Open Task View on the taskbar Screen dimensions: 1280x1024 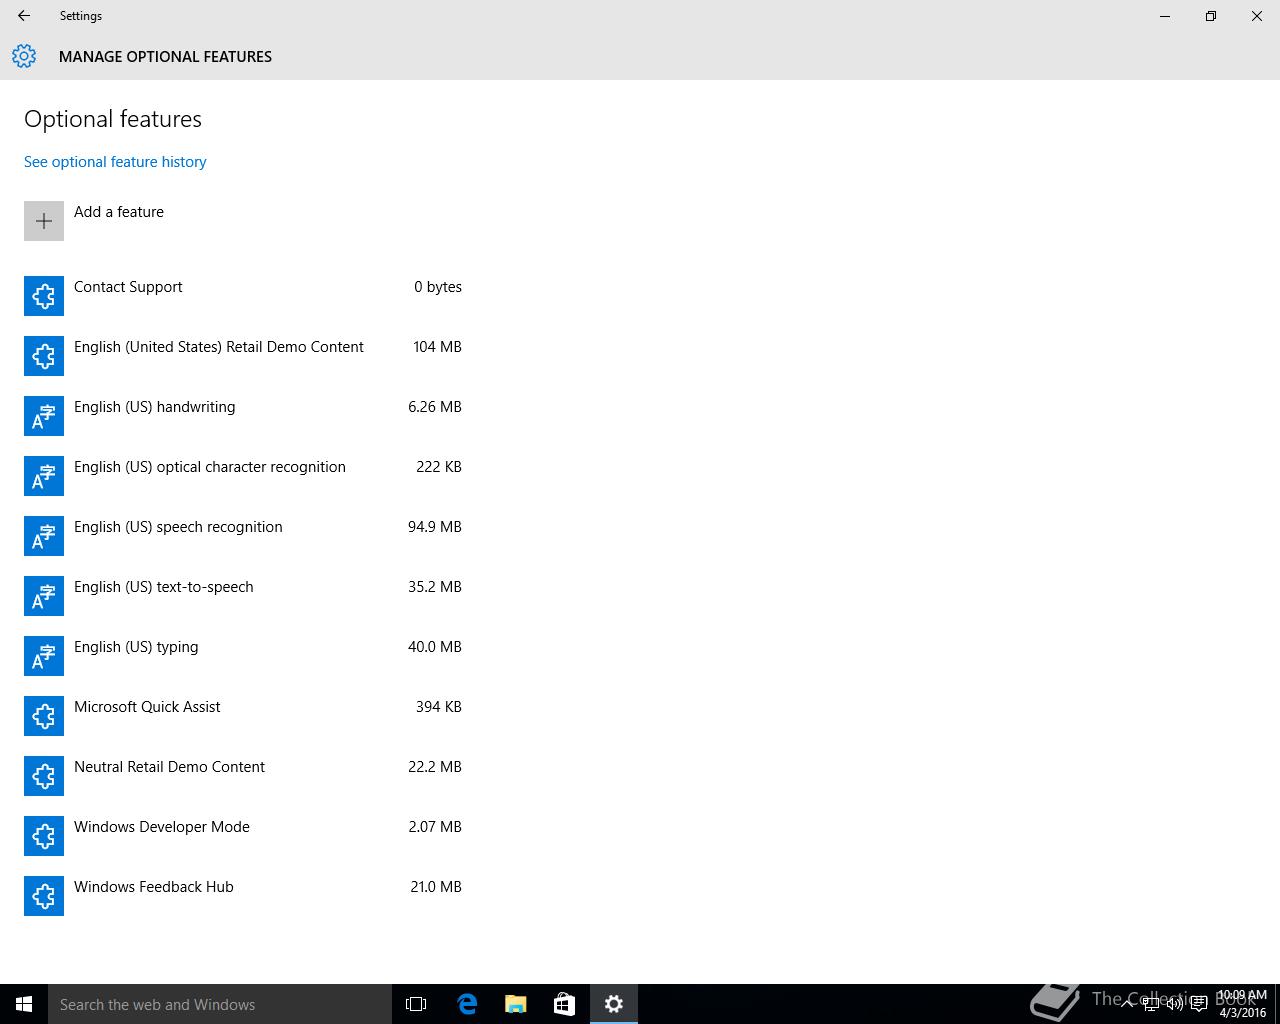coord(416,1004)
